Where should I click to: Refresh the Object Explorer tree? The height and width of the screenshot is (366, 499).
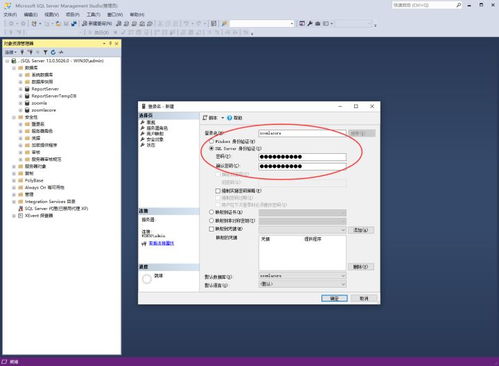tap(53, 52)
